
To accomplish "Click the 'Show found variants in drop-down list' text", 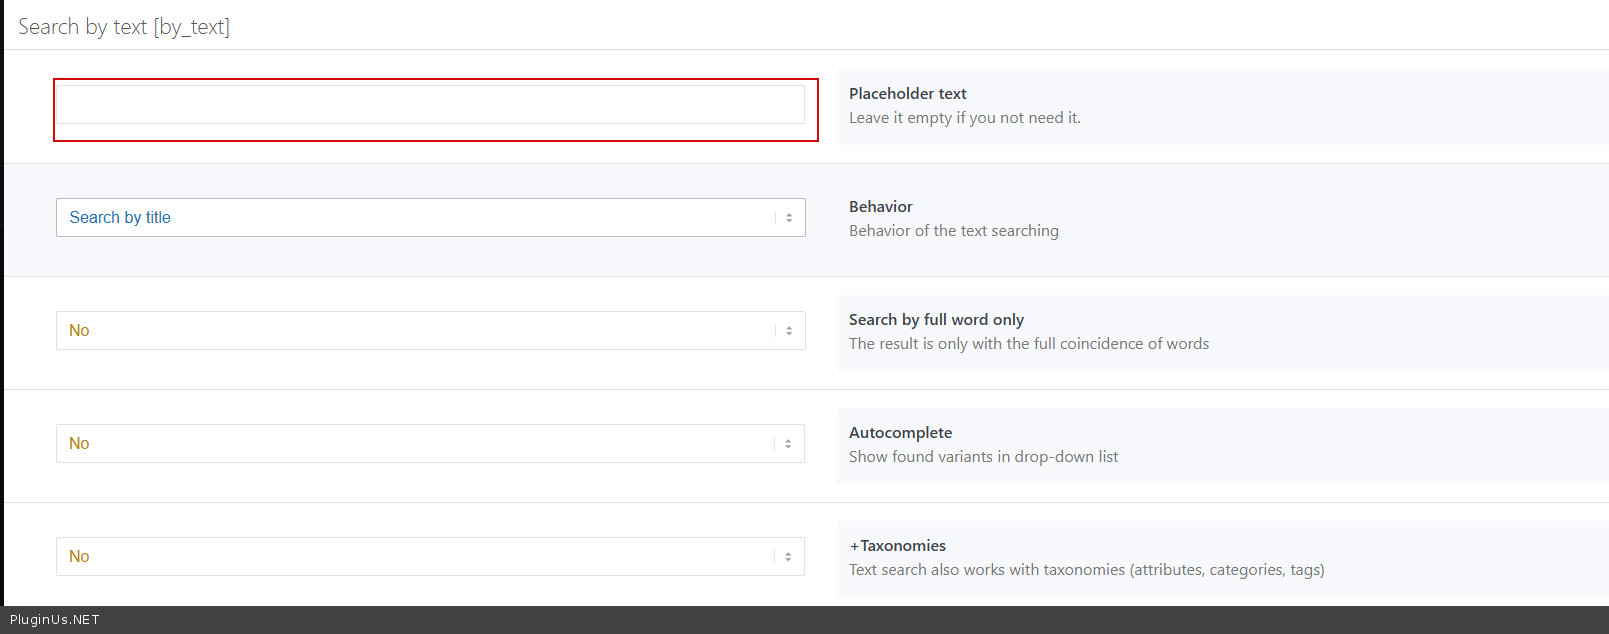I will [x=983, y=457].
